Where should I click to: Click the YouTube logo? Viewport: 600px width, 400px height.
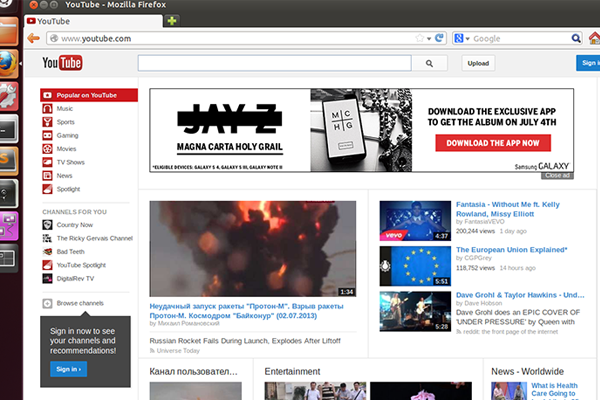coord(62,63)
